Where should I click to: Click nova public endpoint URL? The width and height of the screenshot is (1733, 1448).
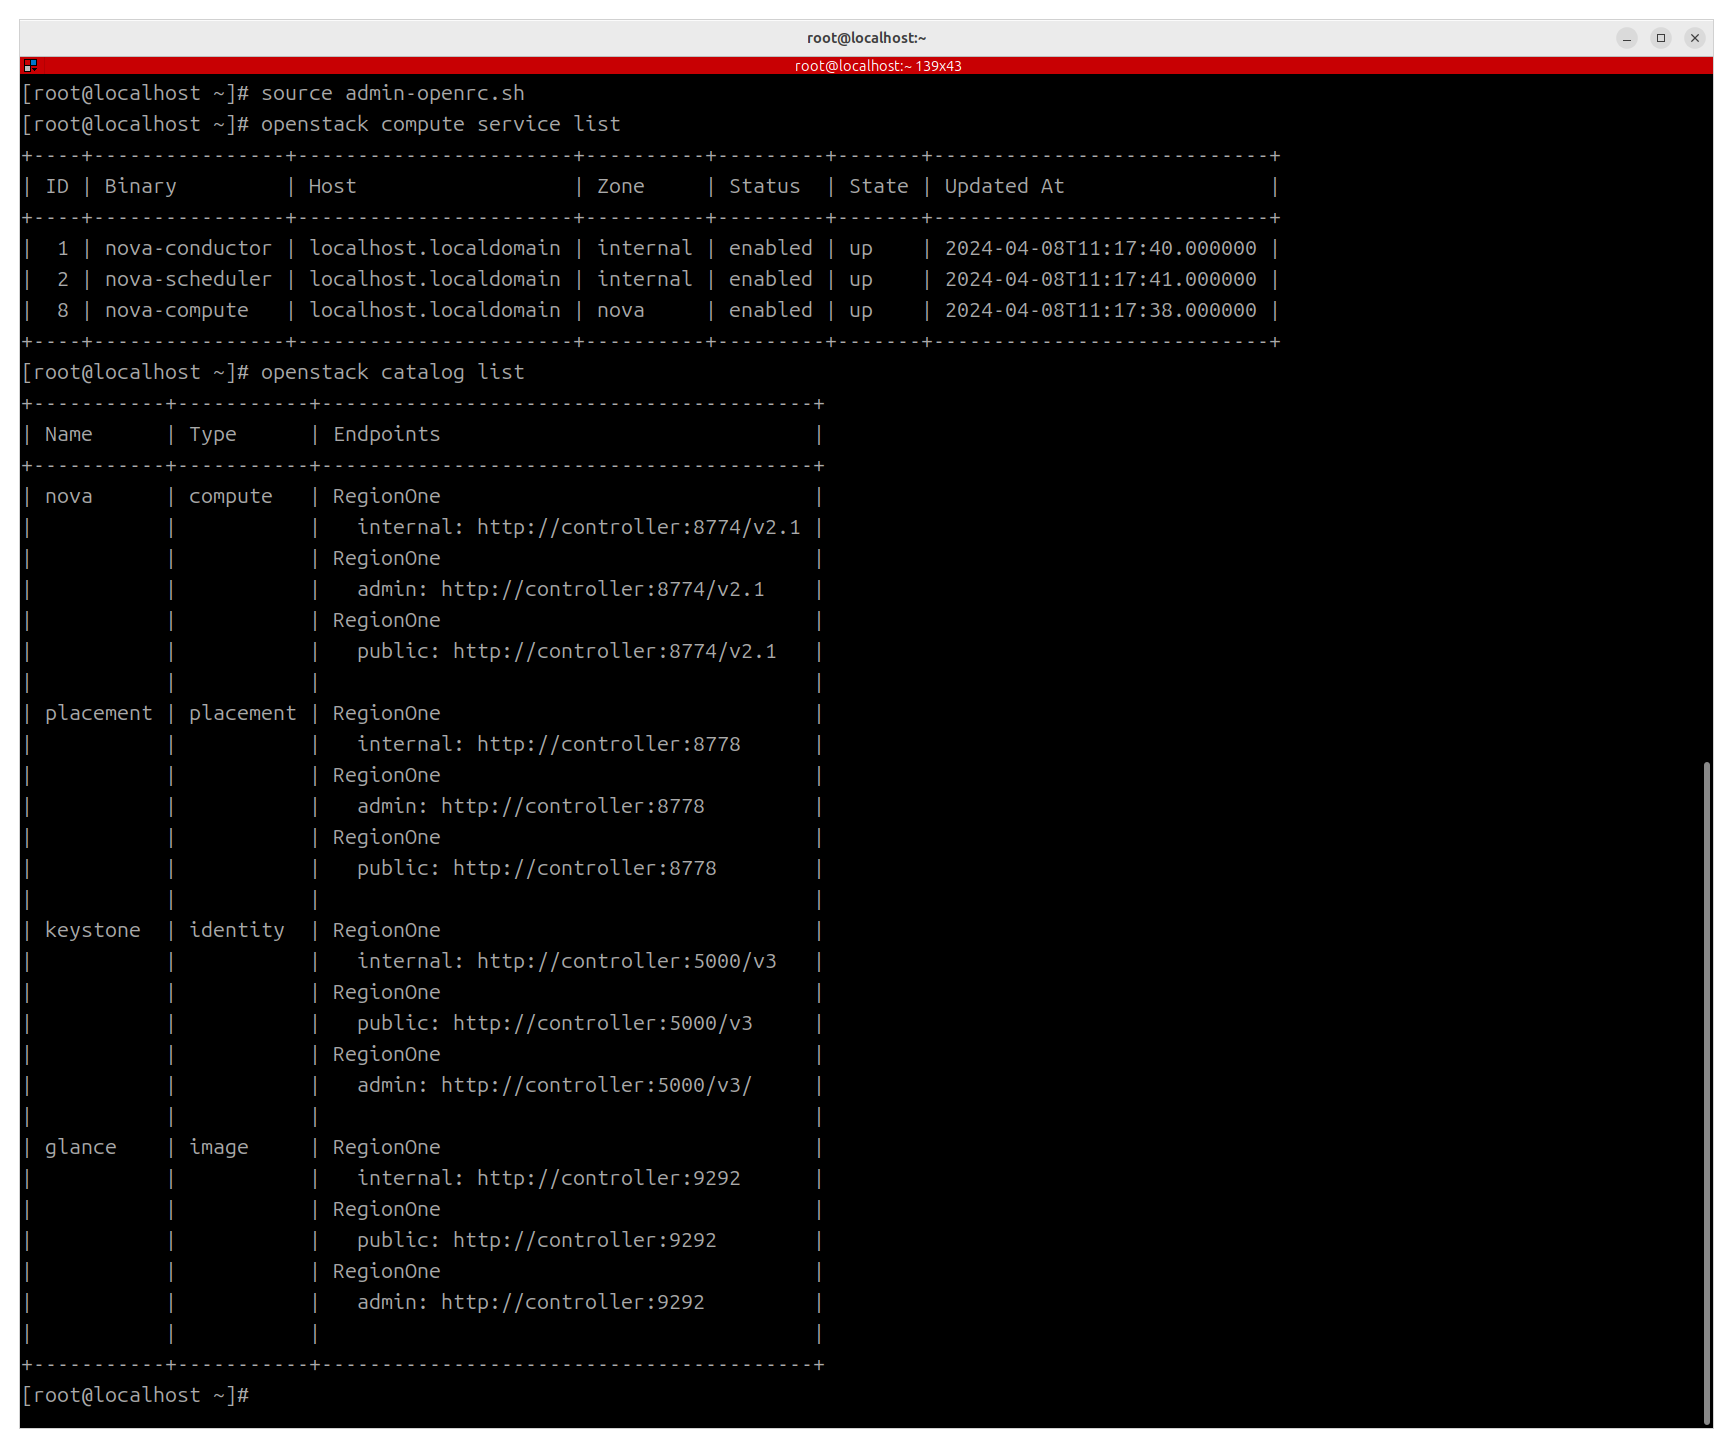615,651
